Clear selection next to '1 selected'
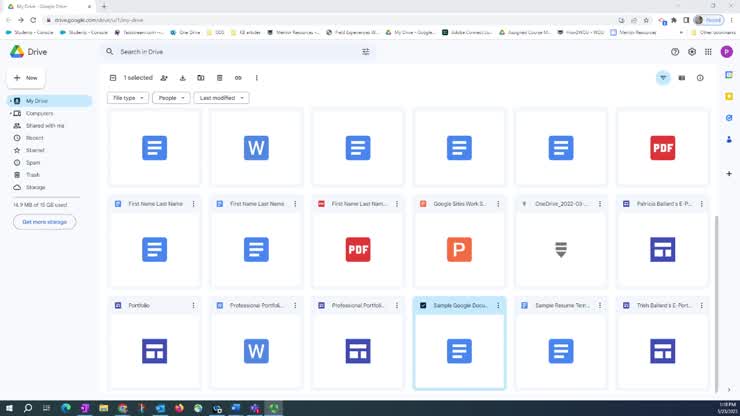 pyautogui.click(x=113, y=77)
